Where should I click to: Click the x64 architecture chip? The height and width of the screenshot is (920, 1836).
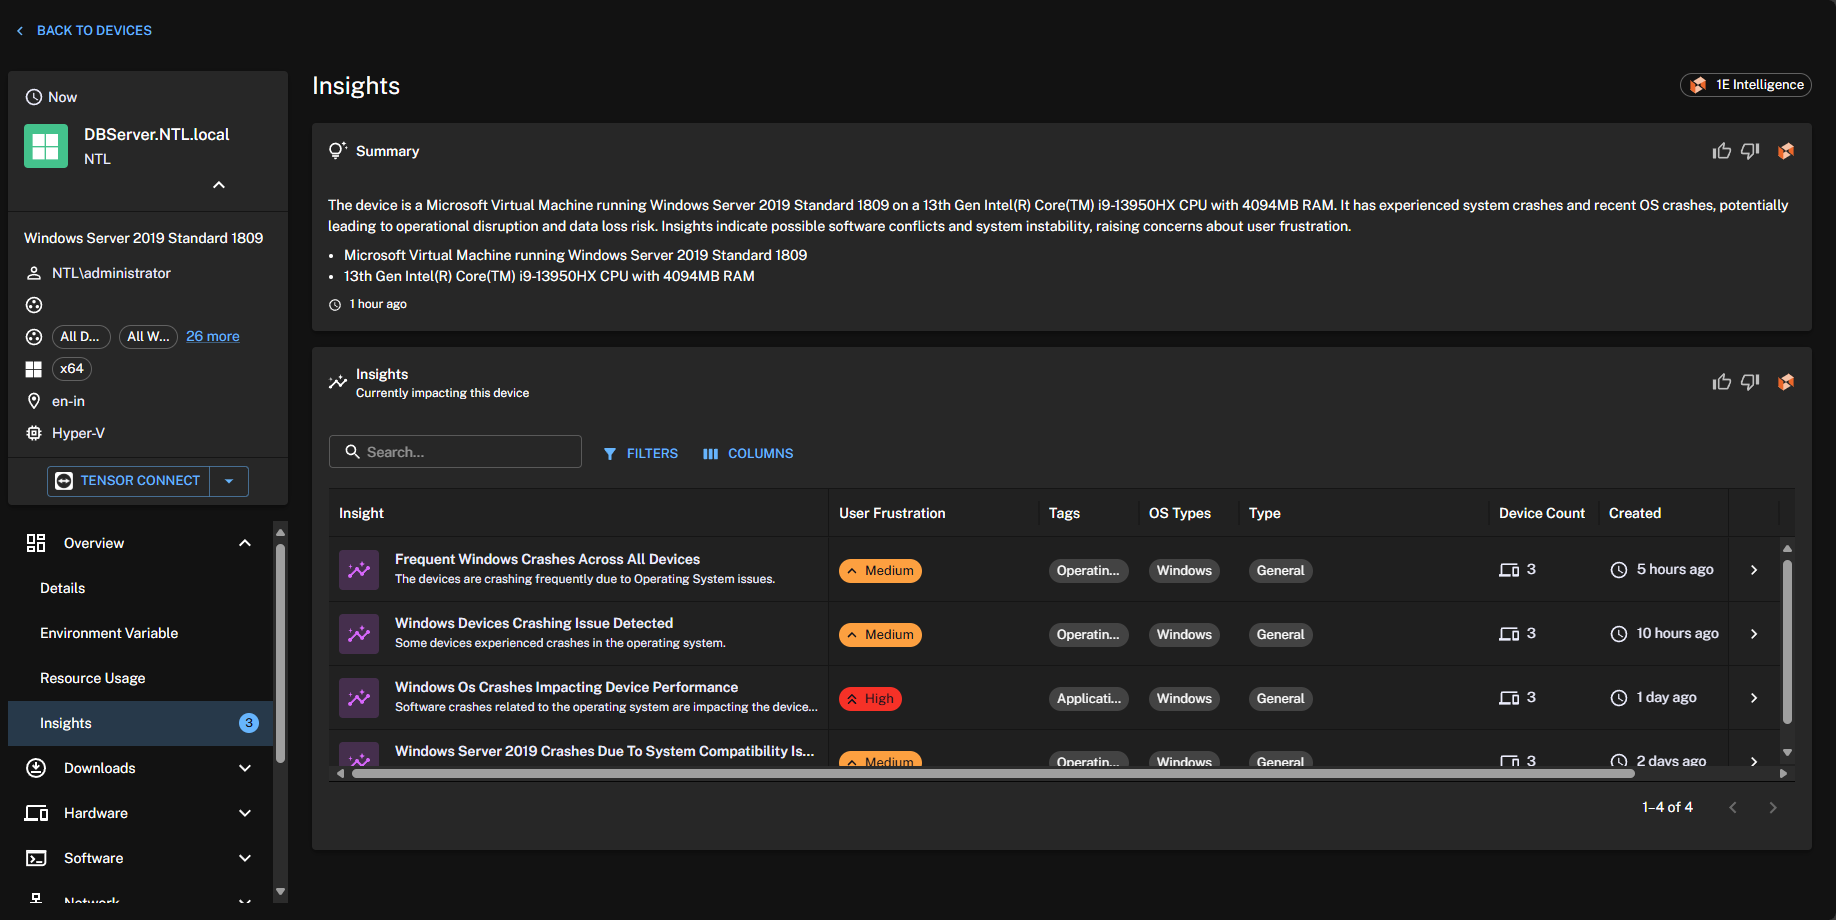click(x=72, y=369)
